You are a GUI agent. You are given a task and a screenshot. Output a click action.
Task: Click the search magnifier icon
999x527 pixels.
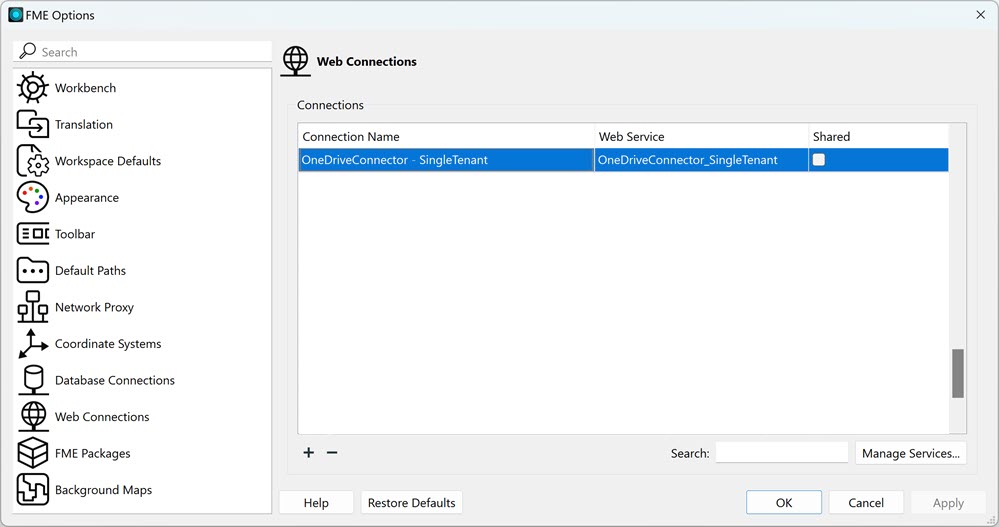tap(27, 51)
